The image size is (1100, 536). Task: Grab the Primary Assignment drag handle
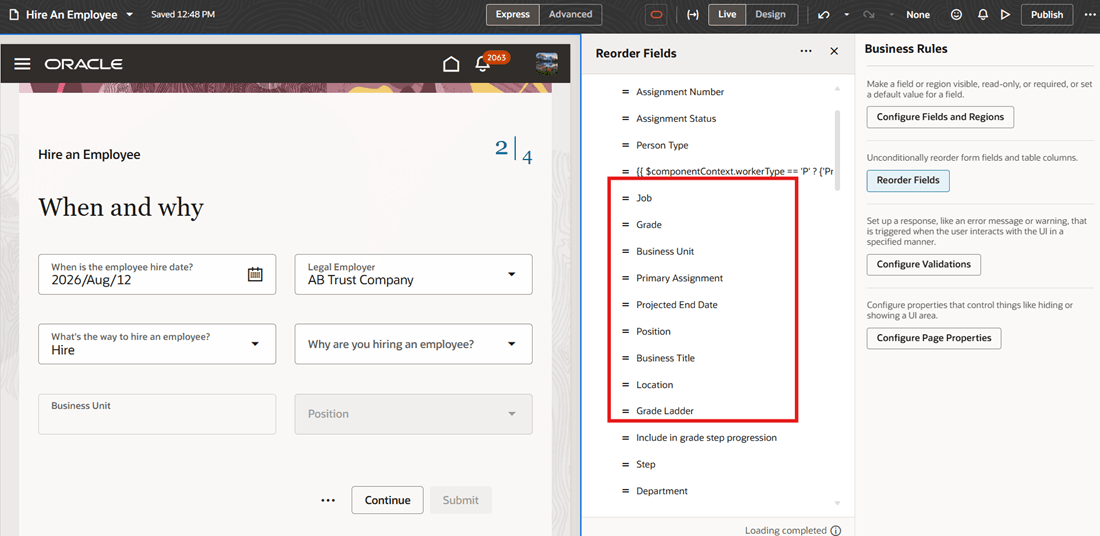(x=625, y=279)
